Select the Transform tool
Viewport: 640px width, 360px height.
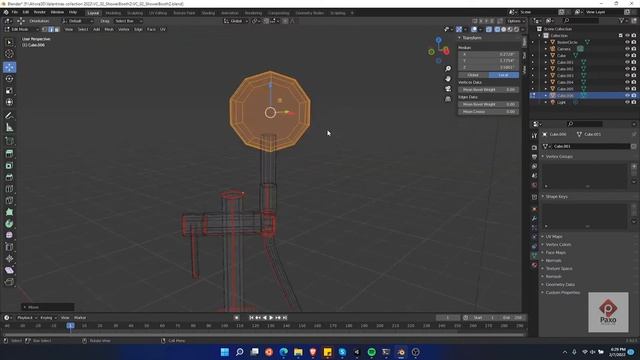coord(9,102)
